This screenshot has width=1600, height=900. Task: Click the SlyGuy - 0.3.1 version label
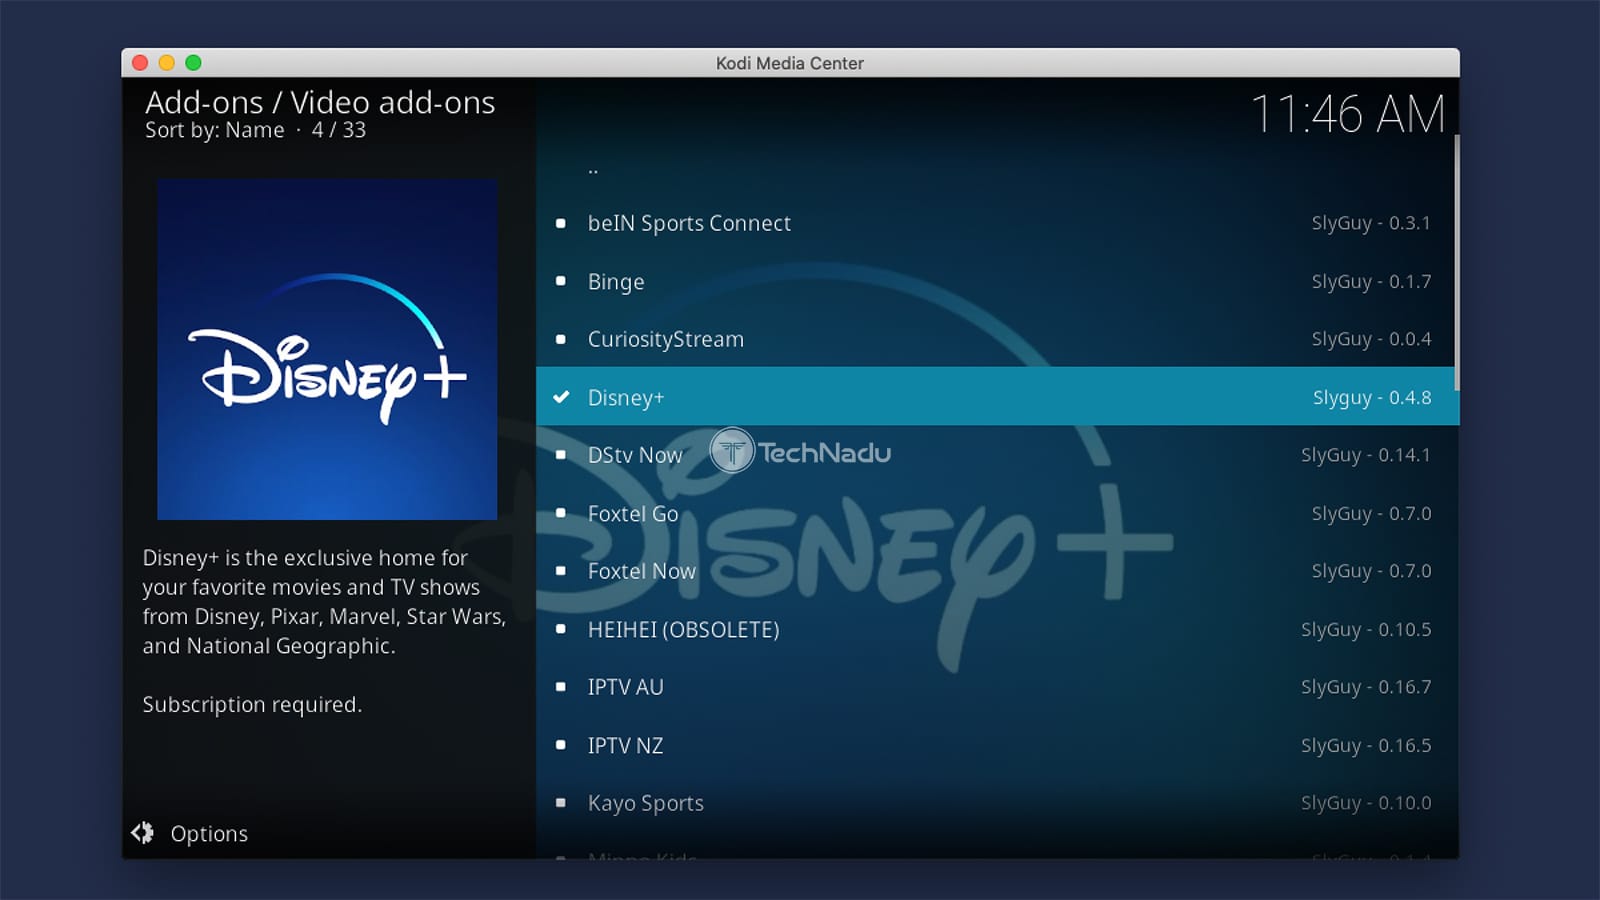pos(1371,223)
